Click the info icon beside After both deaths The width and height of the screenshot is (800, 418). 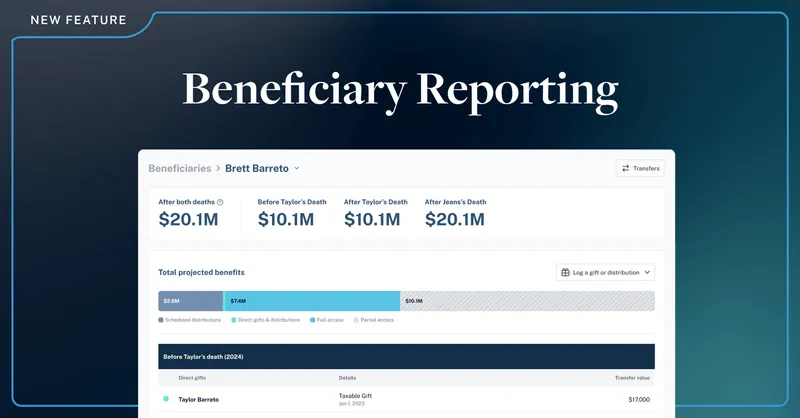220,202
